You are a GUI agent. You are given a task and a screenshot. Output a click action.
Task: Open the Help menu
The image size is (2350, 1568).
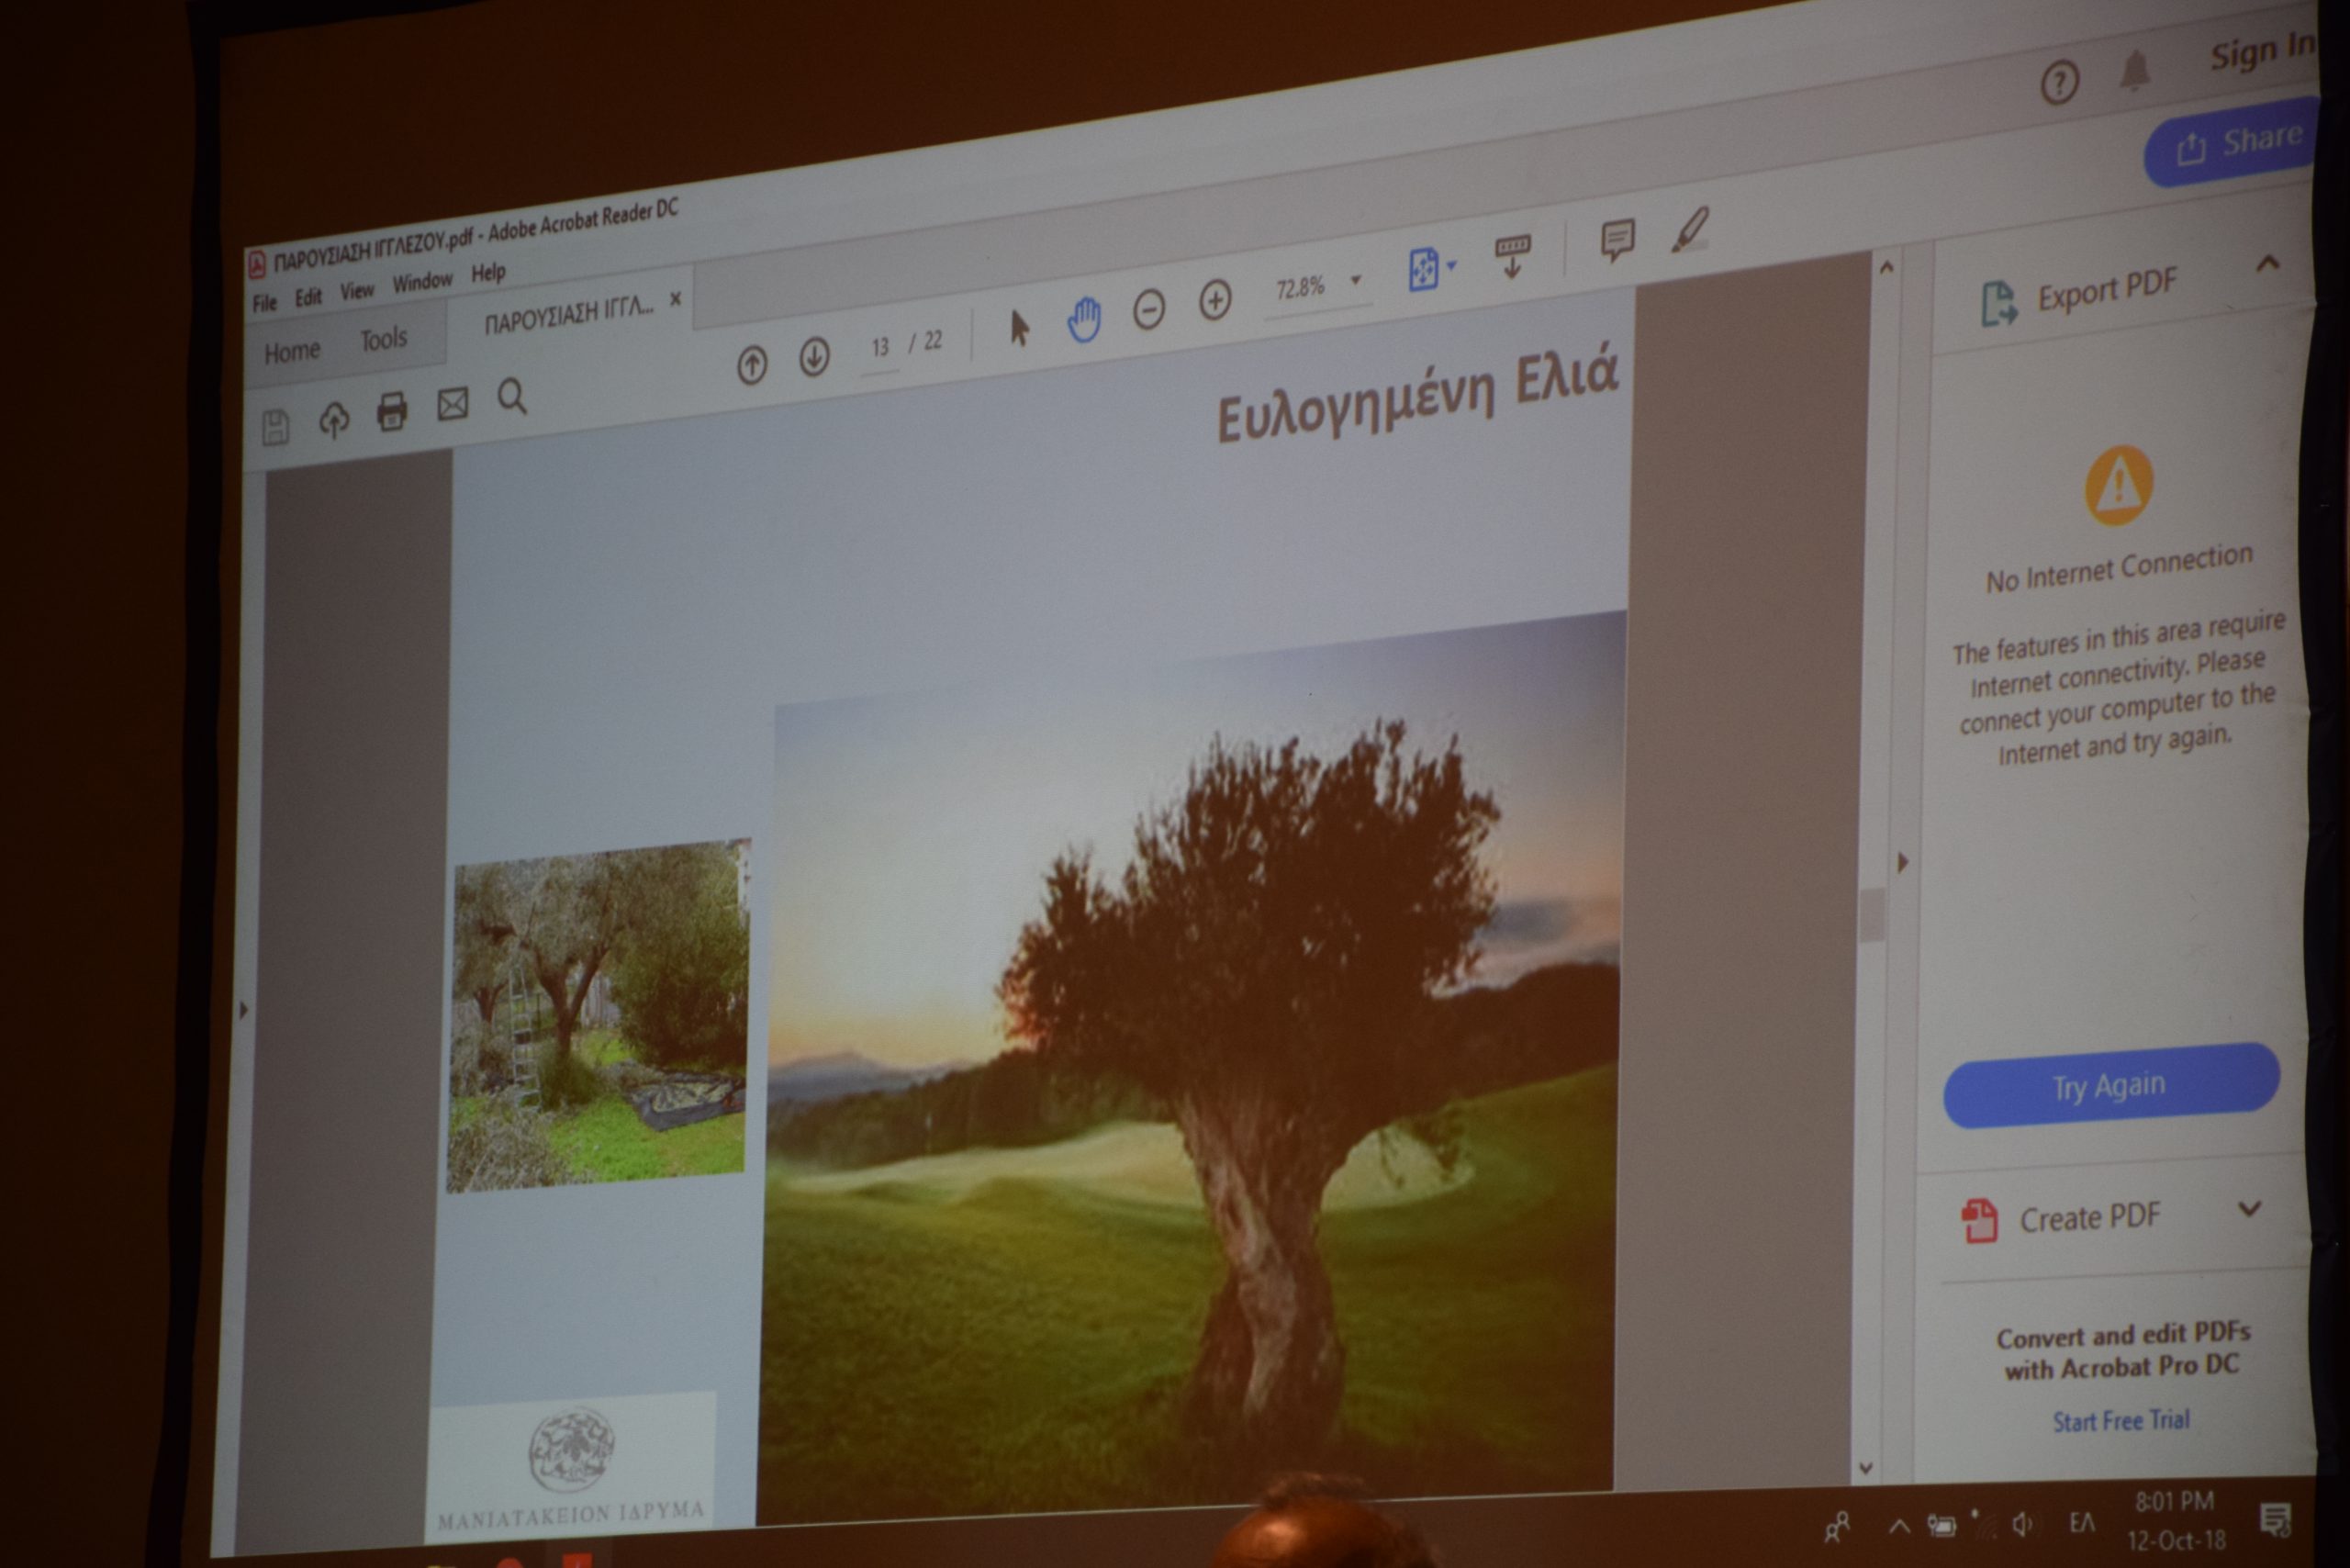(488, 272)
